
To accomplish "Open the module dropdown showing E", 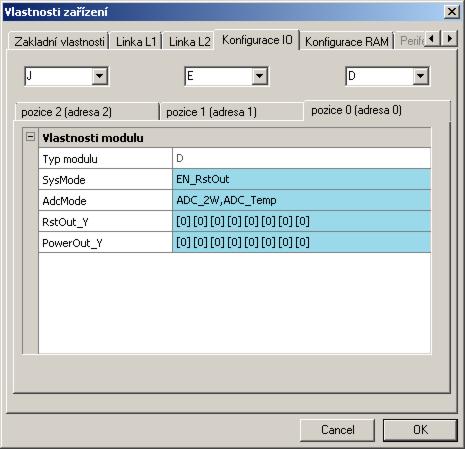I will [259, 76].
